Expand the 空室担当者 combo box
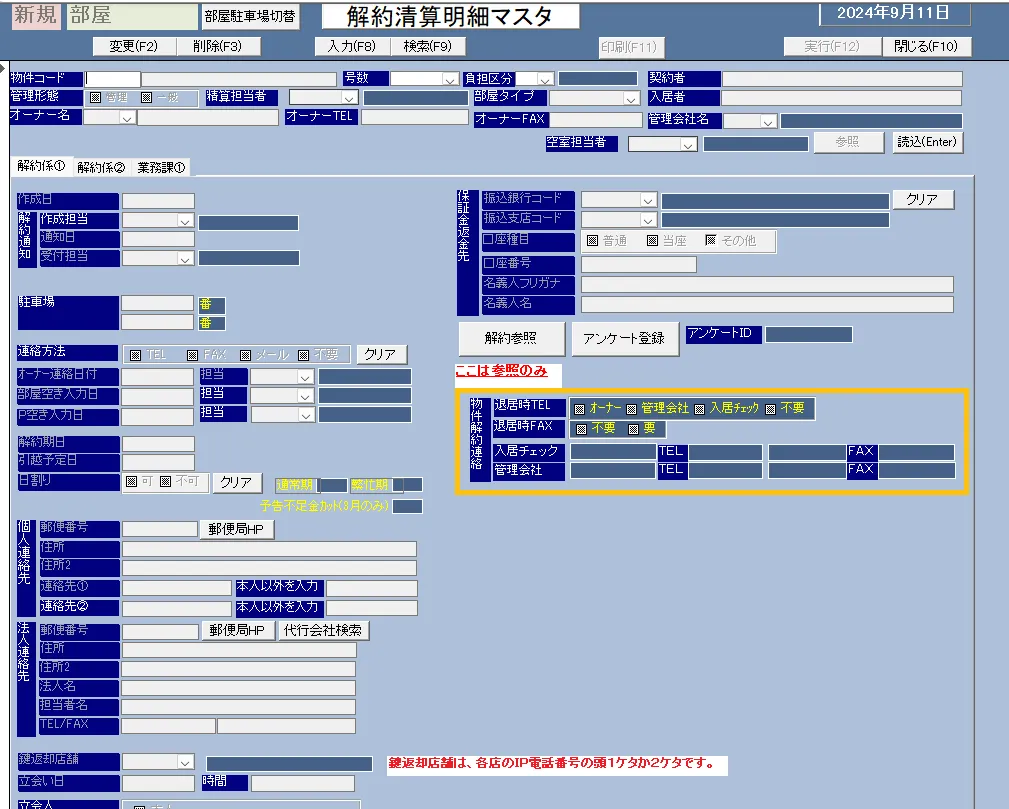Viewport: 1009px width, 809px height. coord(688,144)
